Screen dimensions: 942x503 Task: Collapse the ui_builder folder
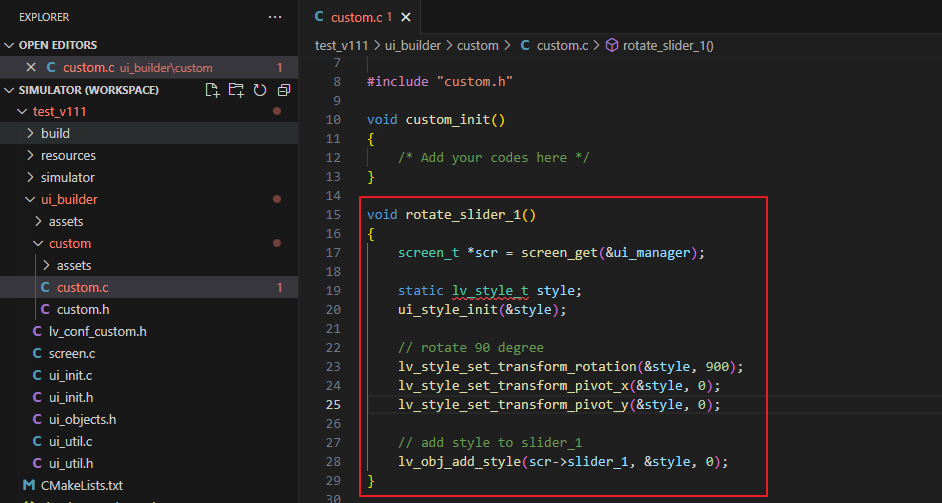31,200
